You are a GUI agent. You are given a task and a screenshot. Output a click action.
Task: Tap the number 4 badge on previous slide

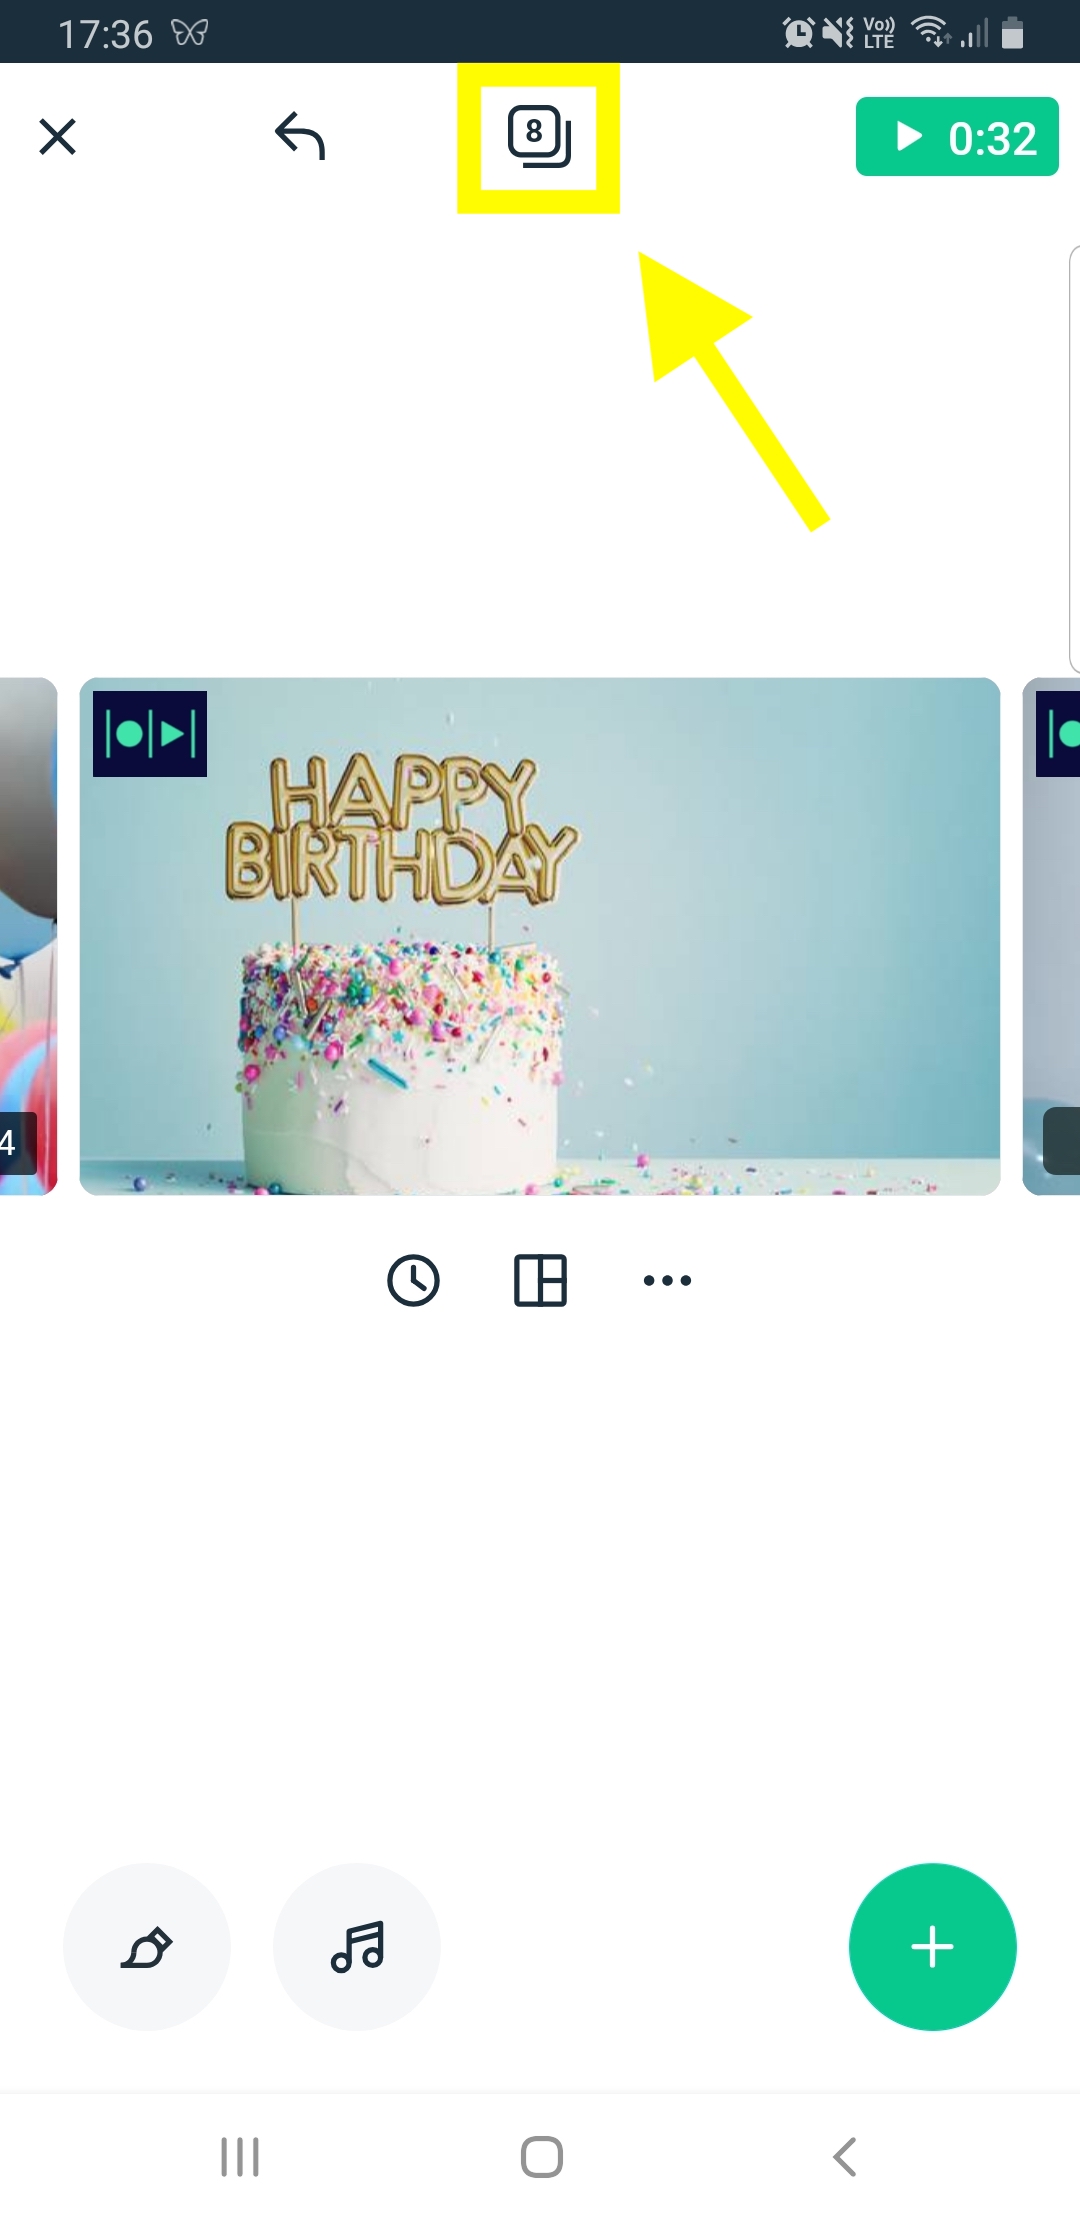pyautogui.click(x=17, y=1143)
